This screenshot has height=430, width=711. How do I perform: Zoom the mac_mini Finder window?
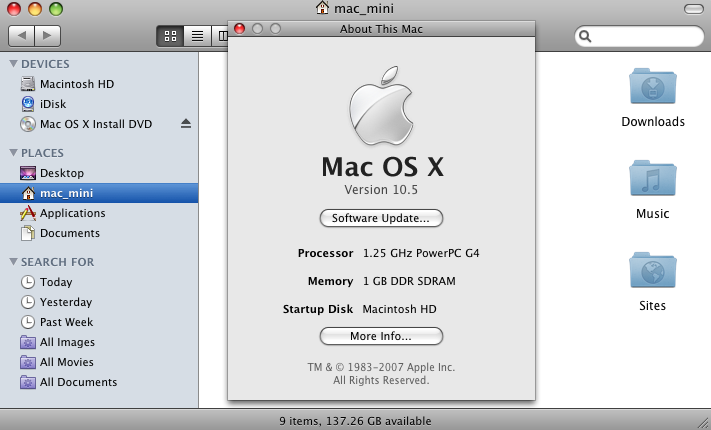[56, 8]
